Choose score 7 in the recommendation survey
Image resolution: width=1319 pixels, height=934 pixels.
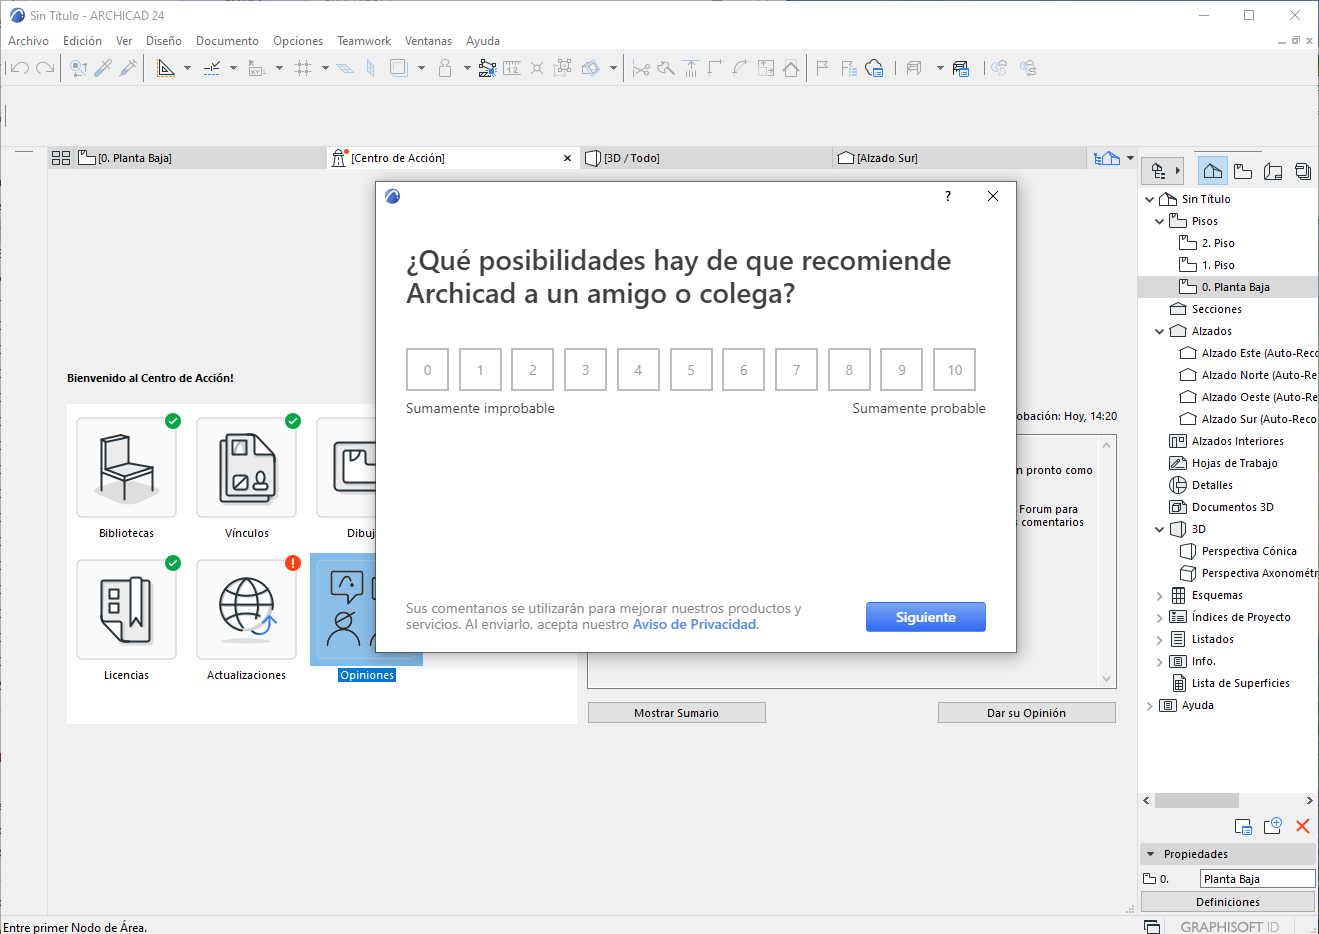796,370
